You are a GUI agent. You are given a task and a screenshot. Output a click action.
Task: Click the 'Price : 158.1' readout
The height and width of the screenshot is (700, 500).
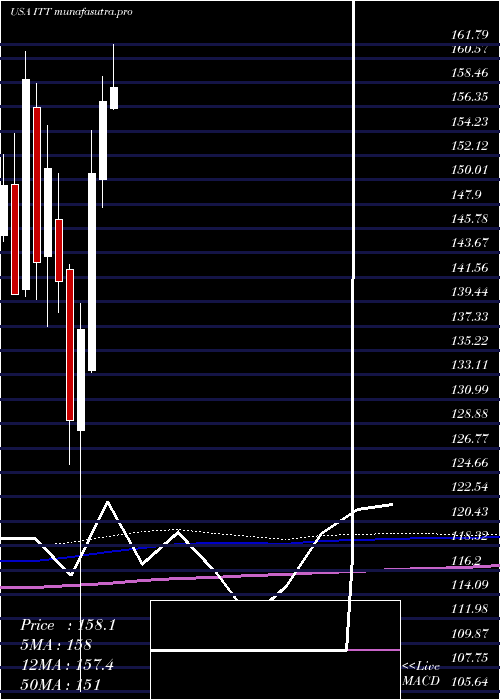(x=68, y=625)
